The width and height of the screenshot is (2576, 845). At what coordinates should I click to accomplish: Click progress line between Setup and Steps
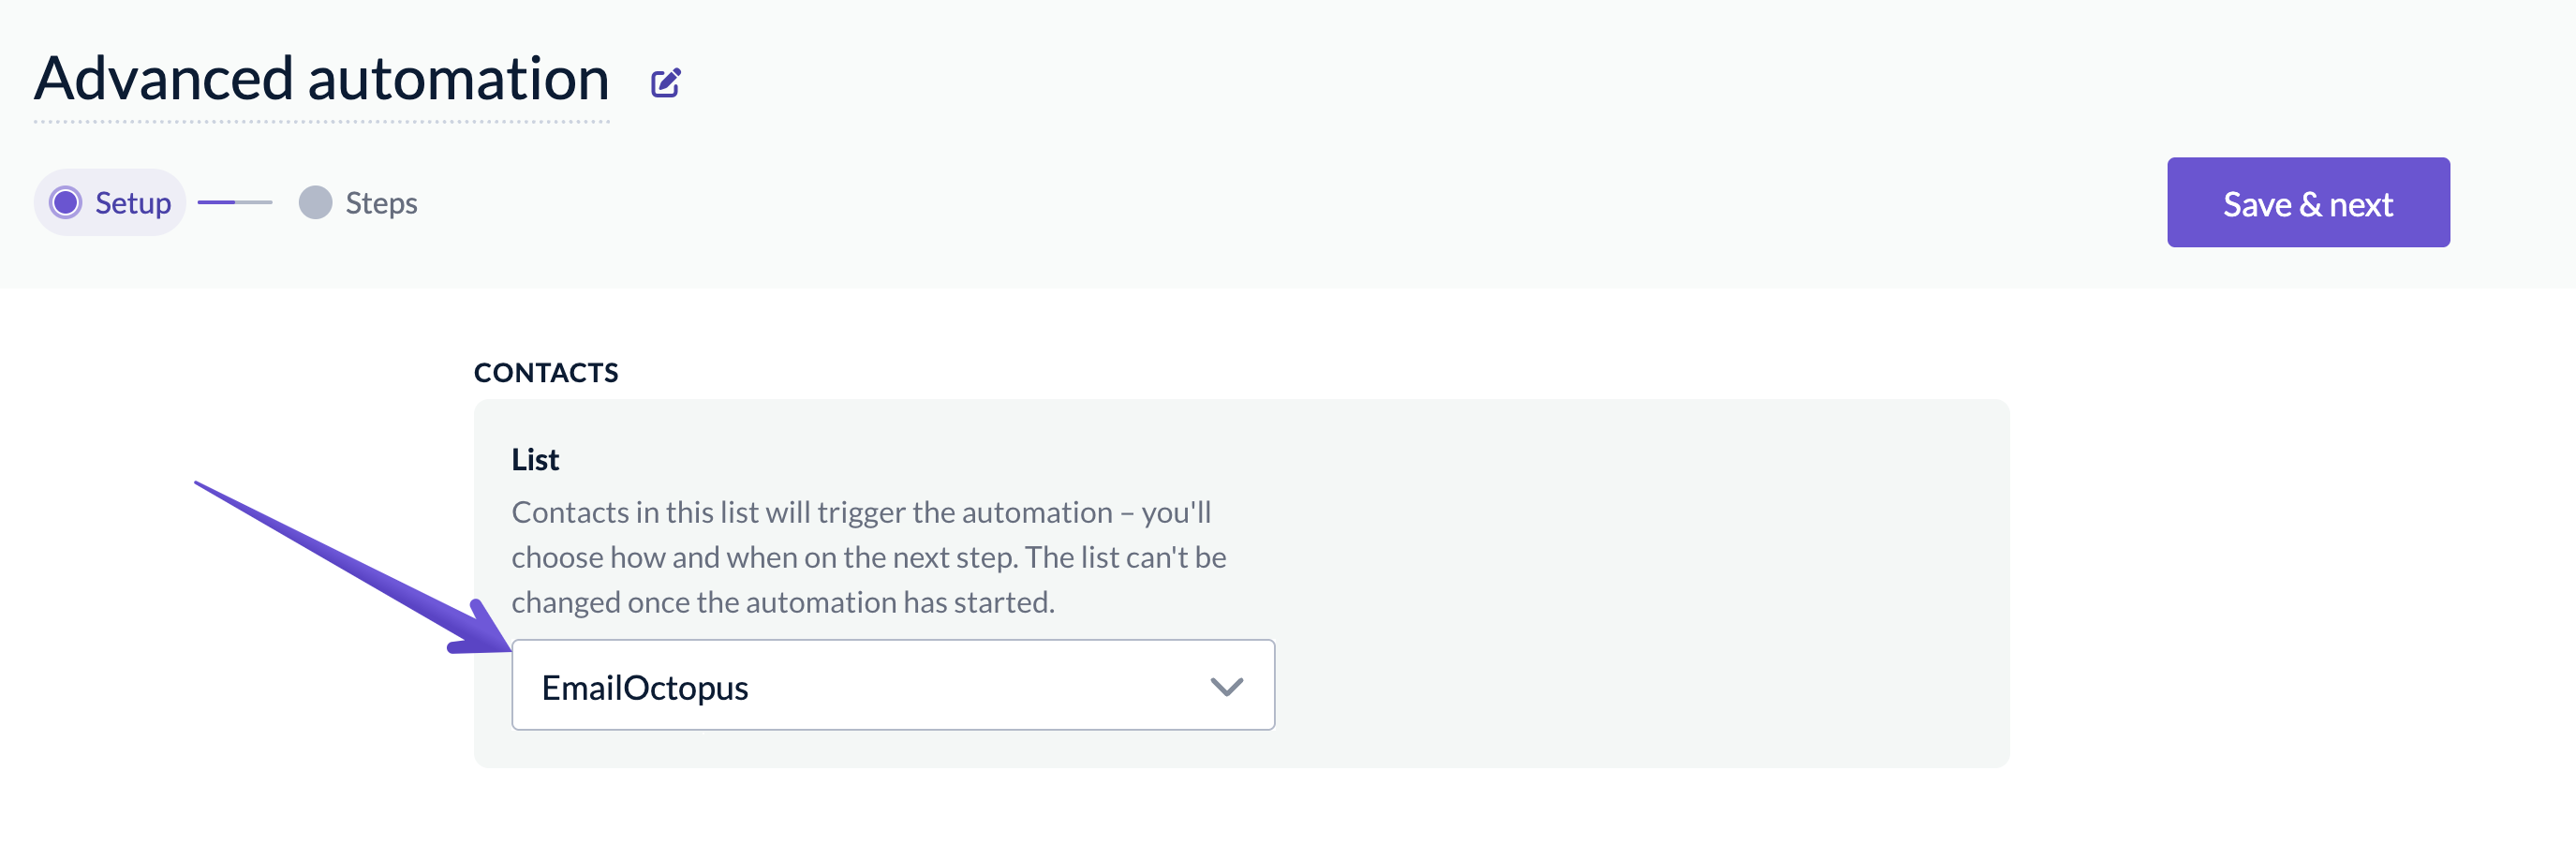point(235,203)
